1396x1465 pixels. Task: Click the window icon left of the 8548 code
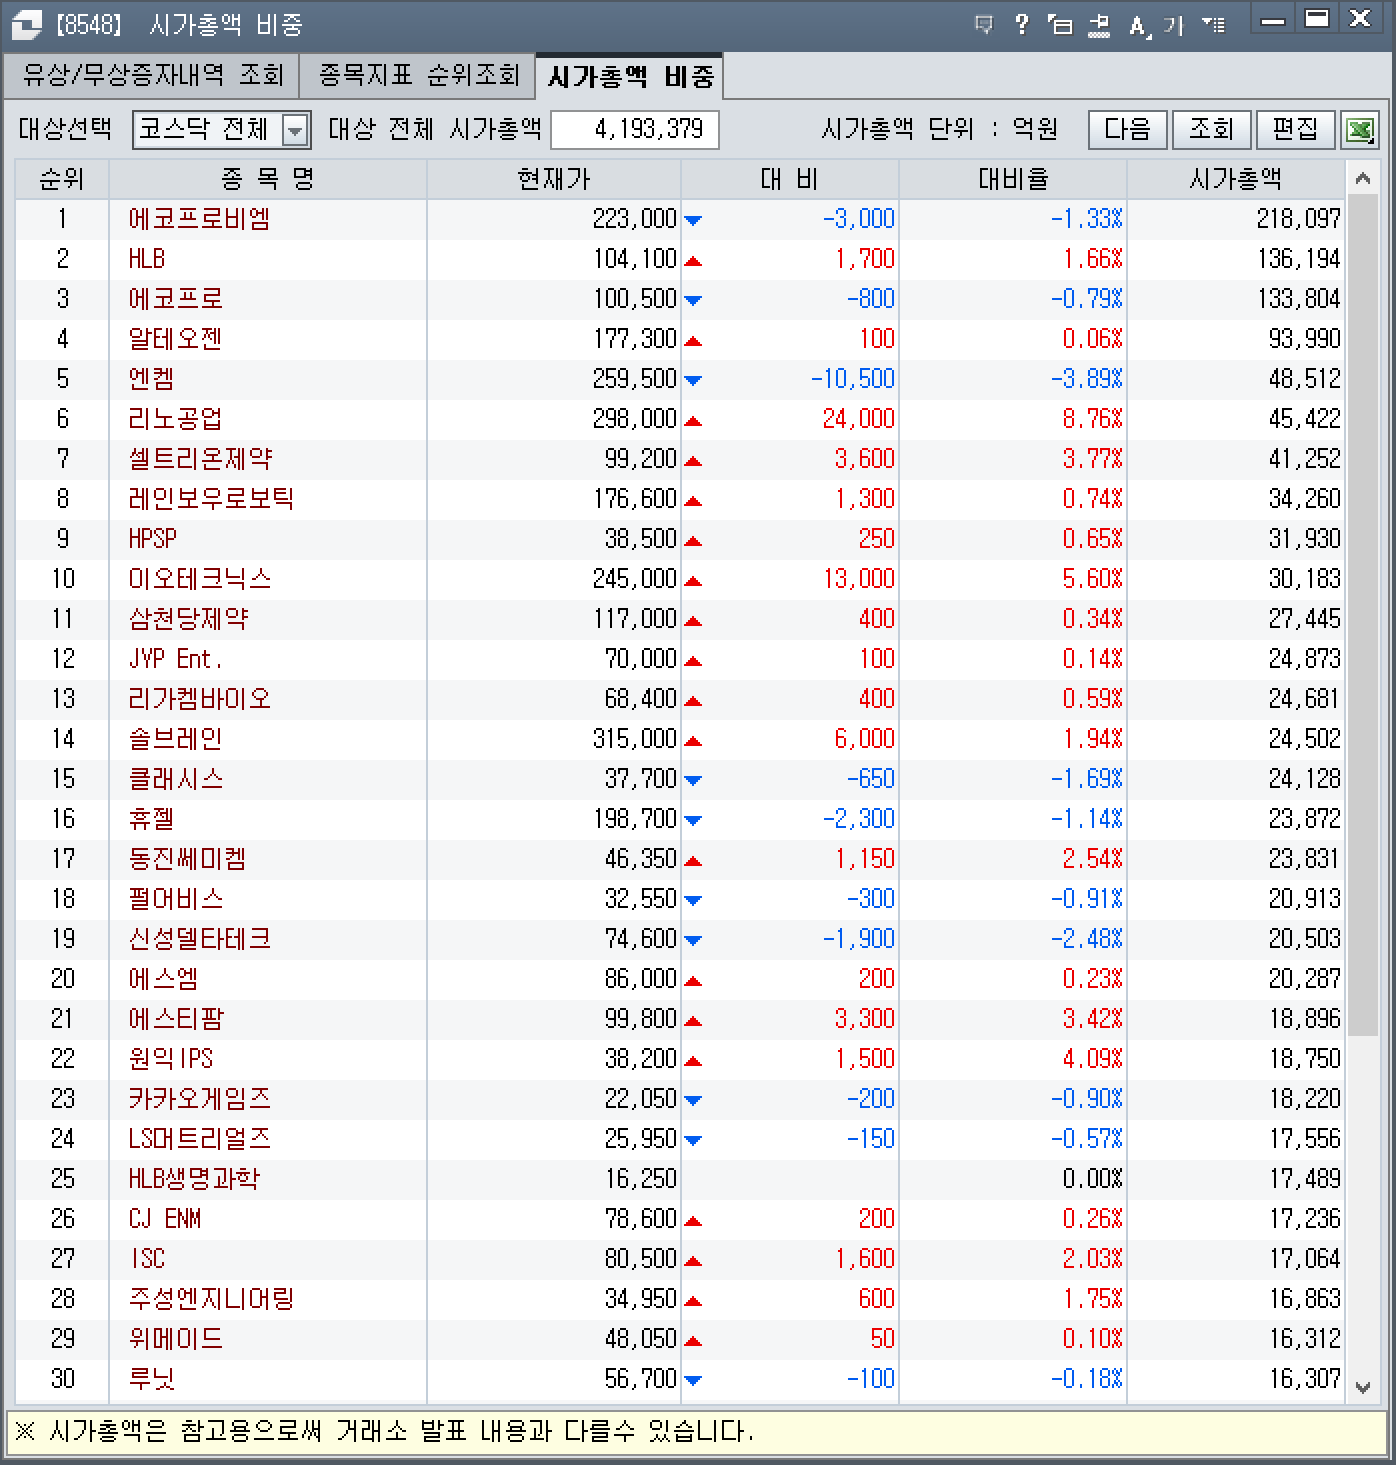(x=26, y=25)
